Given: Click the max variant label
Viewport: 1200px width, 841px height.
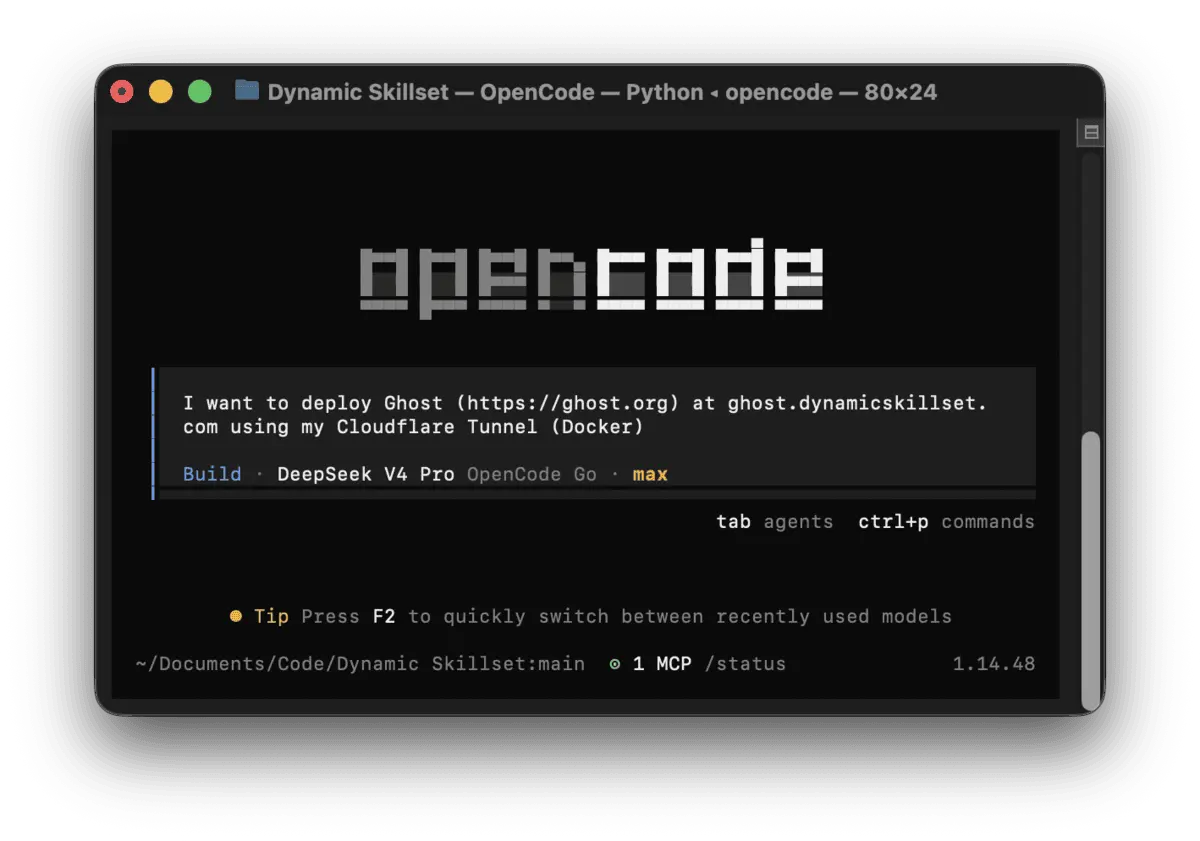Looking at the screenshot, I should click(650, 474).
